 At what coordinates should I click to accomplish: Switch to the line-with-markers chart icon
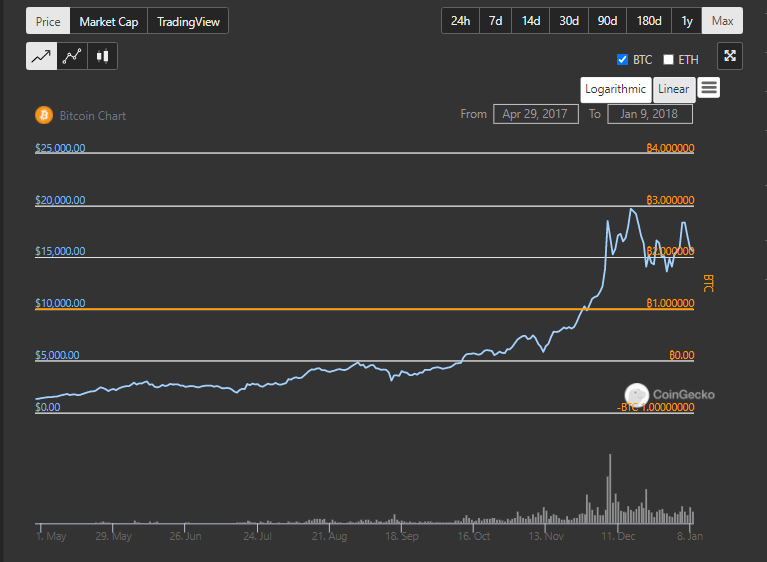pyautogui.click(x=72, y=56)
